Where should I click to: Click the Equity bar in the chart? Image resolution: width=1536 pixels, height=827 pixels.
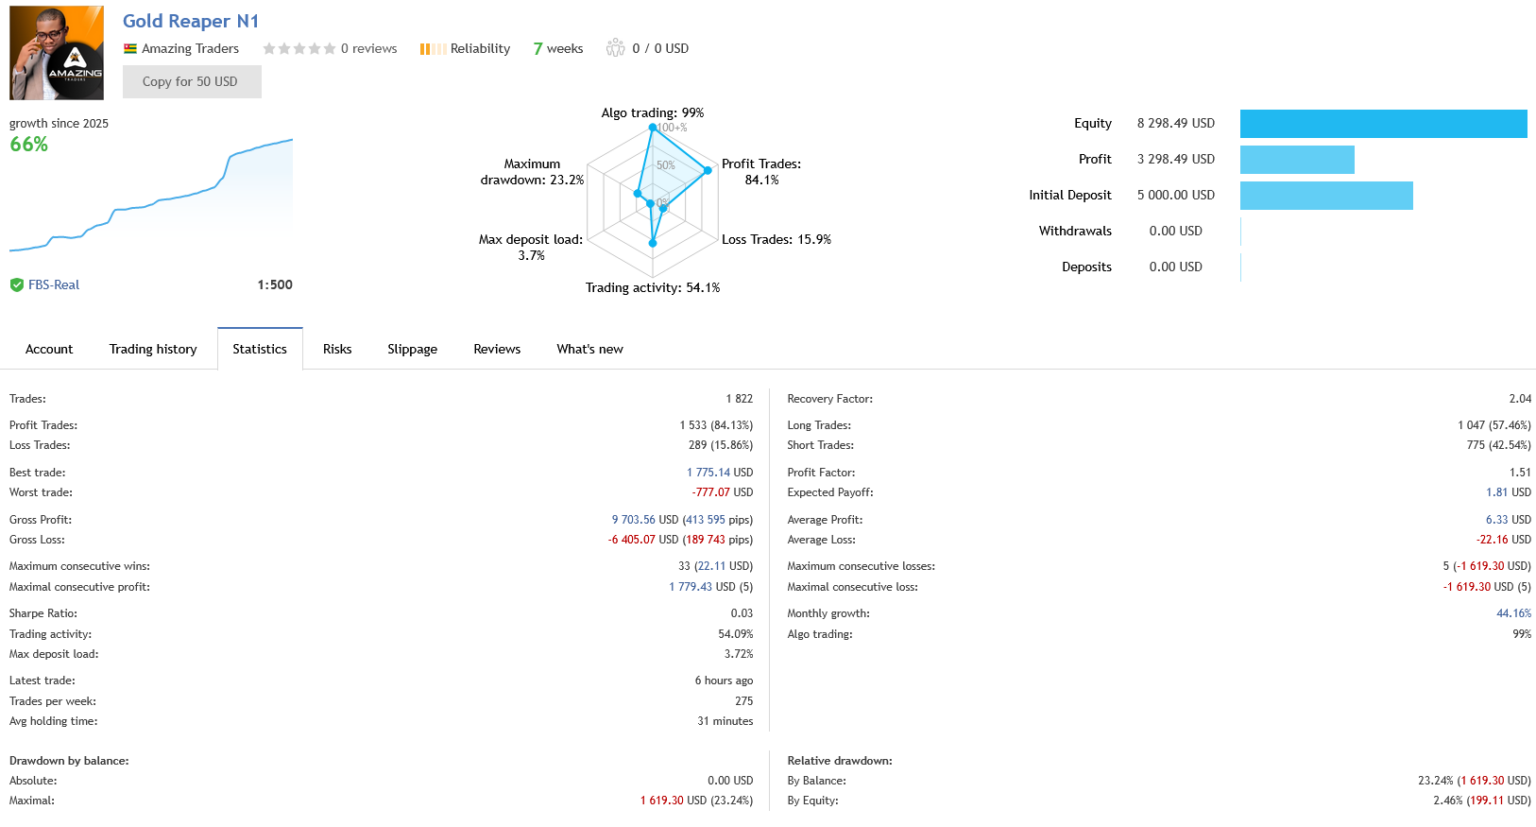pyautogui.click(x=1383, y=123)
